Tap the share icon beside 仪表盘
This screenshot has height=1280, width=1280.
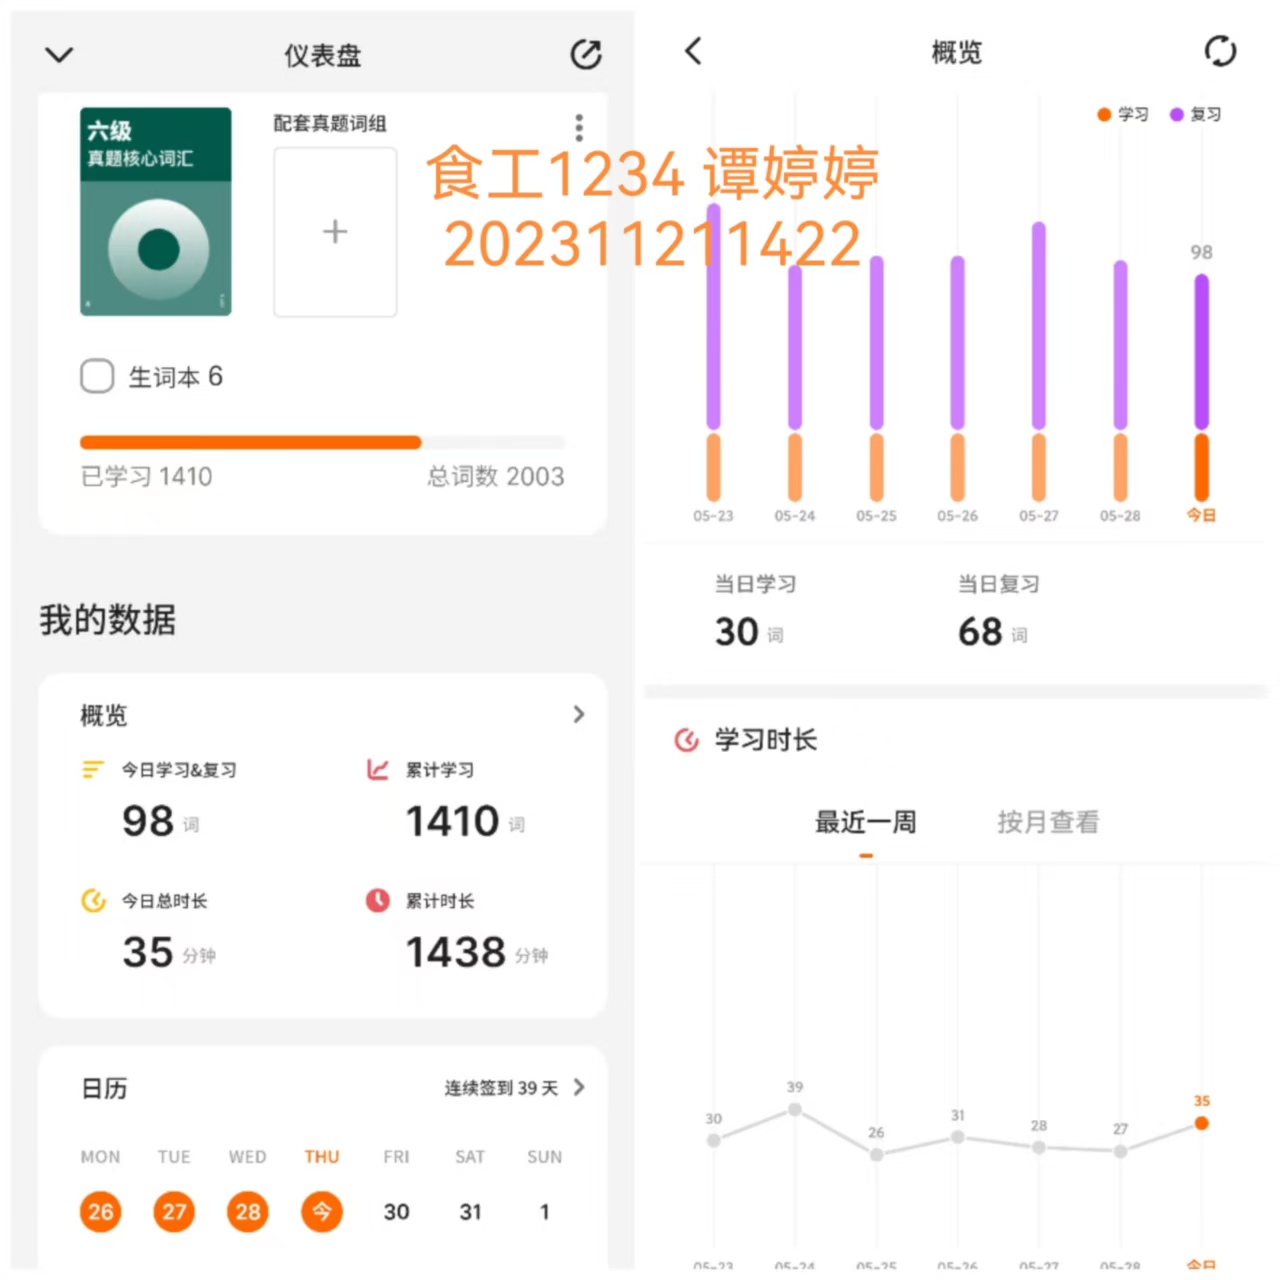pos(585,54)
